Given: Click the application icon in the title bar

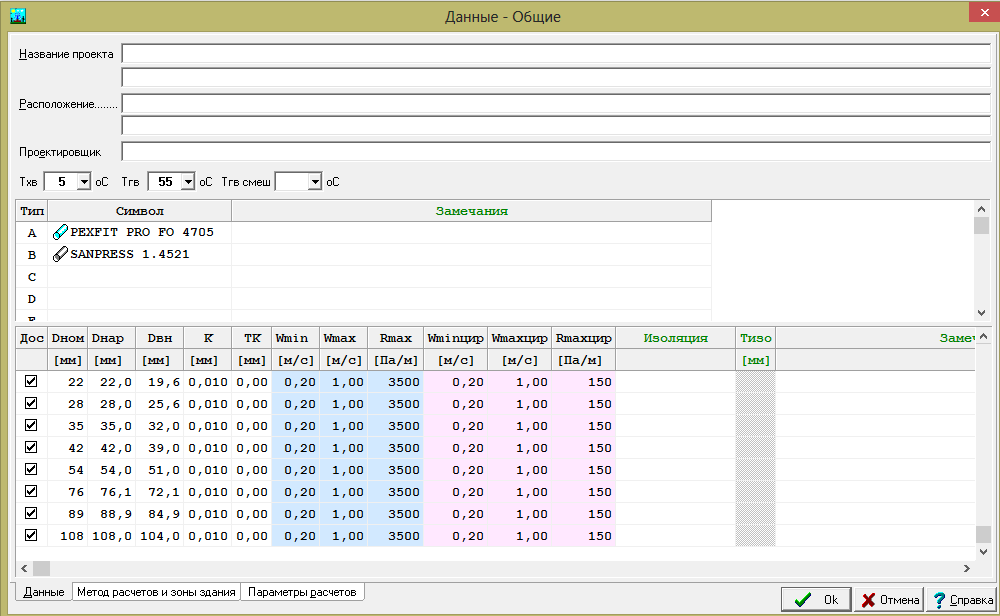Looking at the screenshot, I should [x=18, y=16].
